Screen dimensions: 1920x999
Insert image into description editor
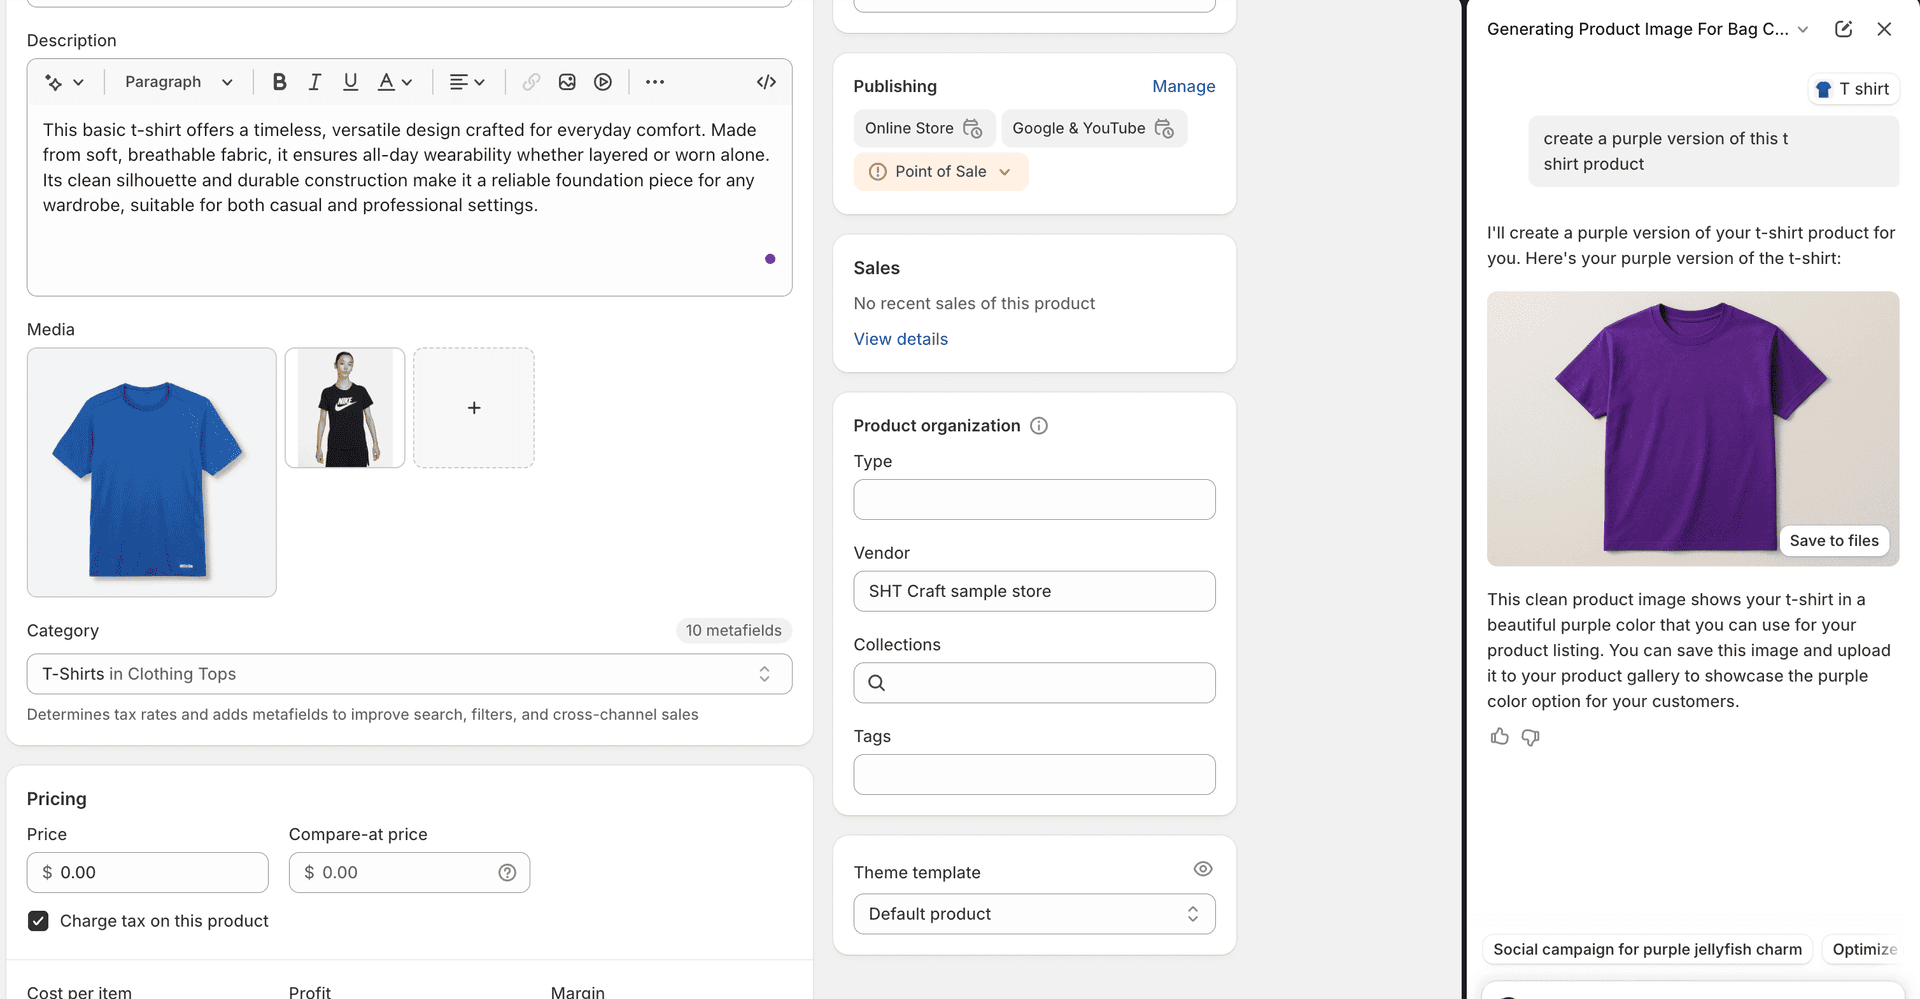(567, 82)
